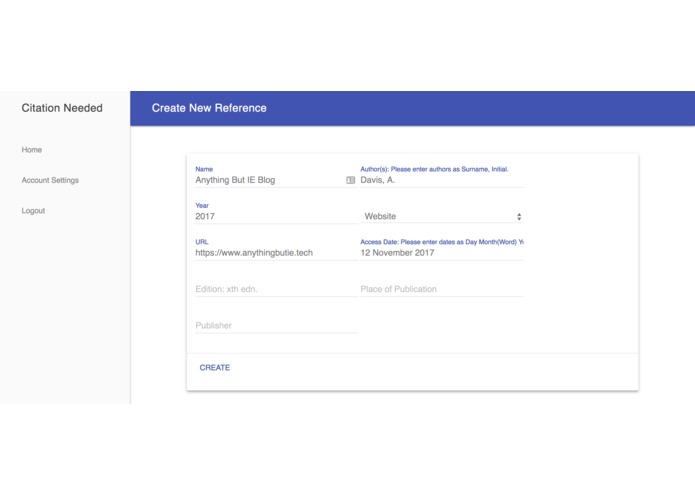
Task: Focus the Author(s) field containing Davis, A.
Action: click(x=441, y=180)
